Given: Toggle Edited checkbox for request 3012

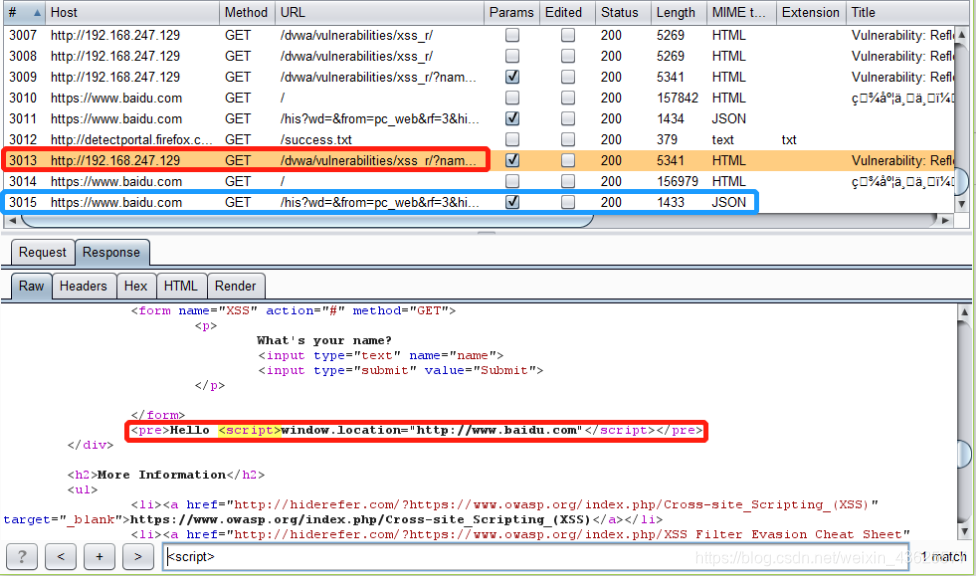Looking at the screenshot, I should tap(568, 139).
